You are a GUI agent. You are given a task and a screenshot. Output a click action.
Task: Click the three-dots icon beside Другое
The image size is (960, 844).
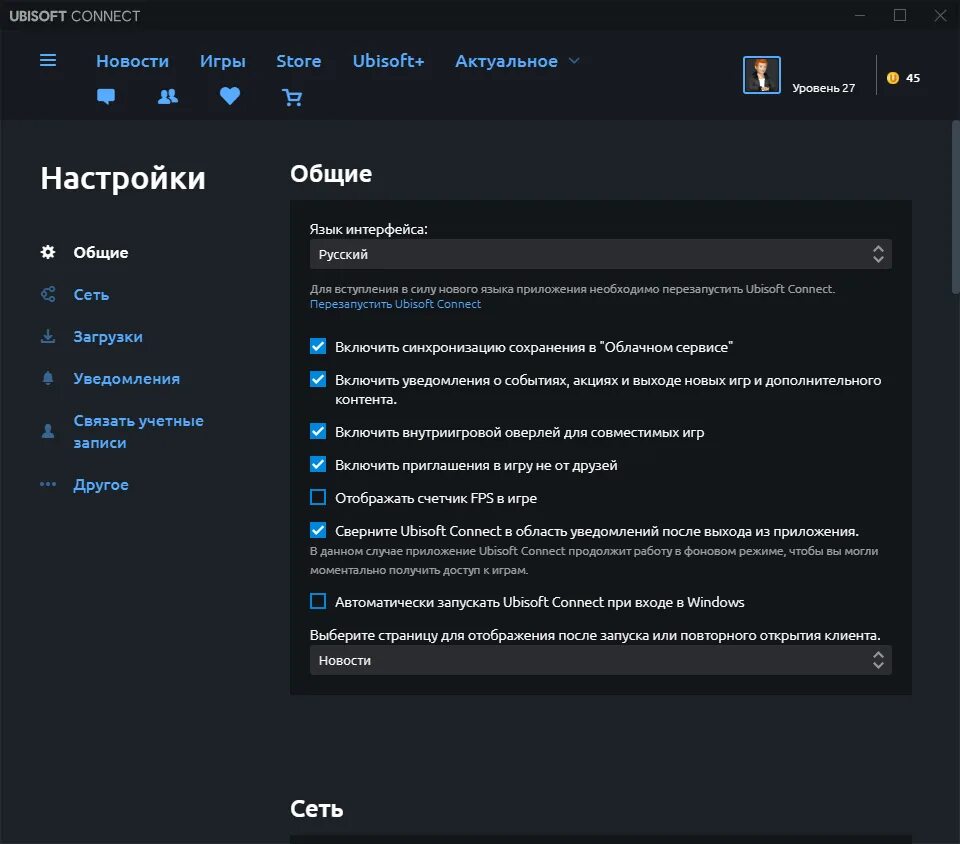(48, 484)
